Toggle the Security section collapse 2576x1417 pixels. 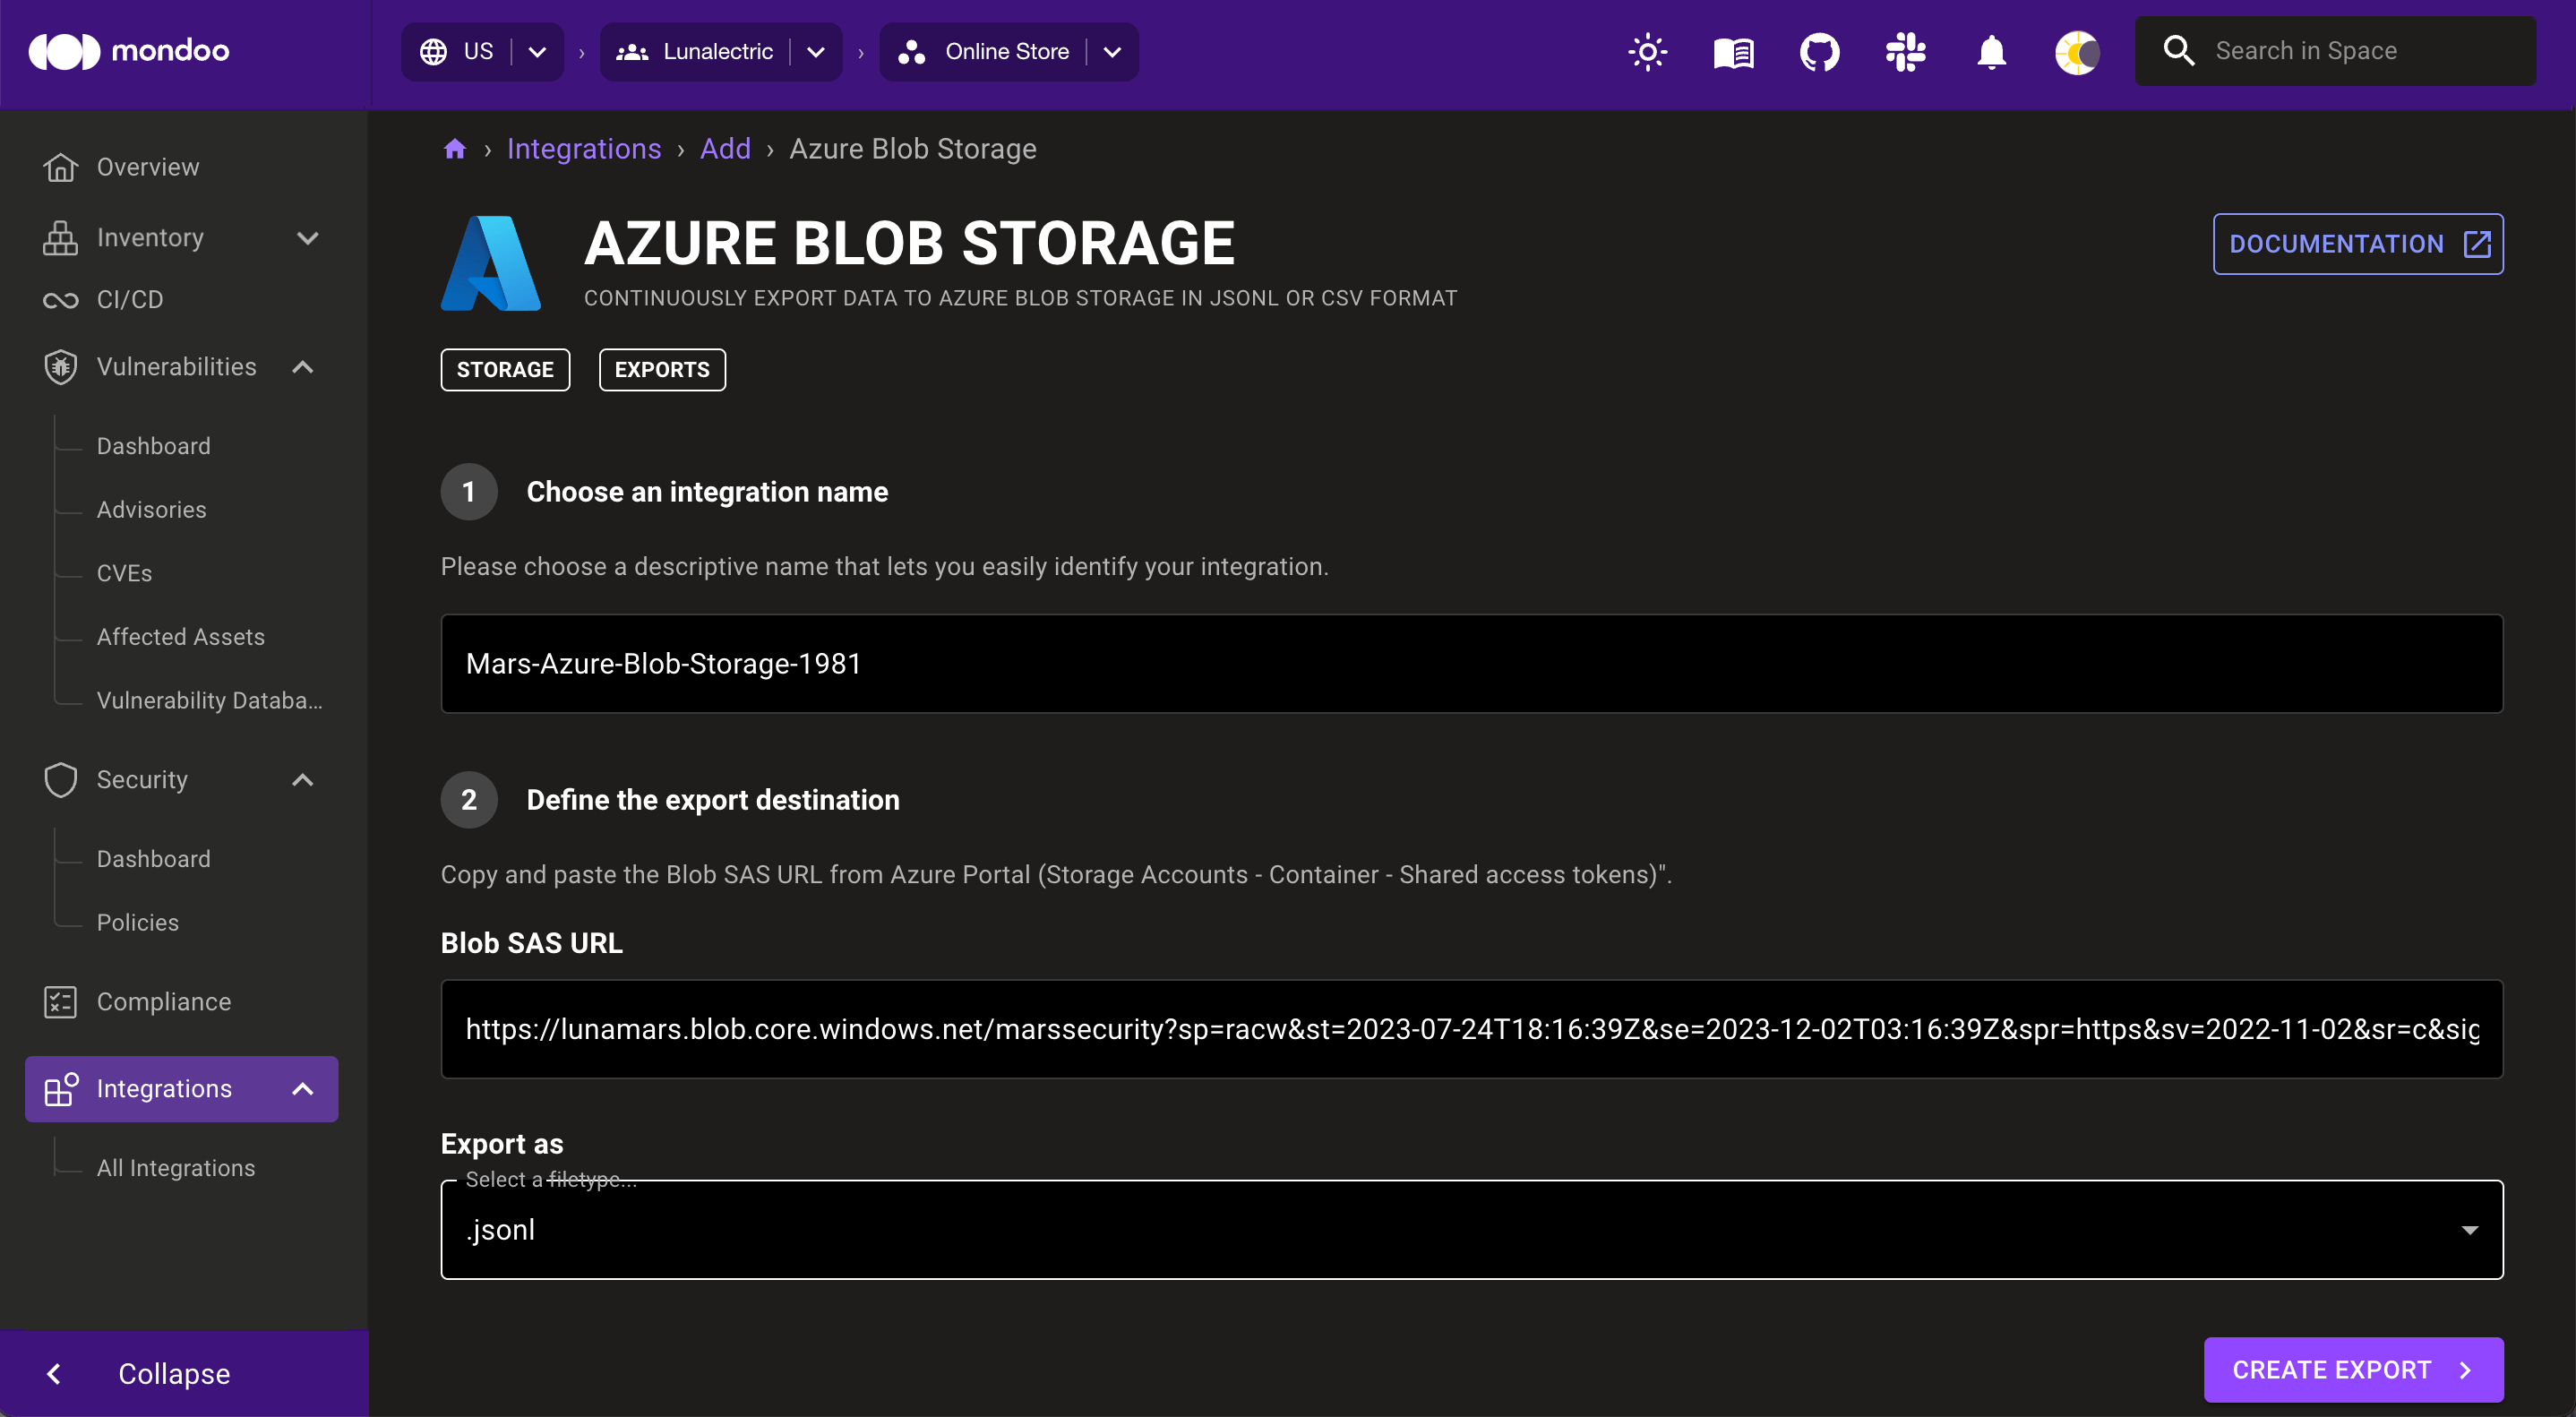tap(307, 778)
